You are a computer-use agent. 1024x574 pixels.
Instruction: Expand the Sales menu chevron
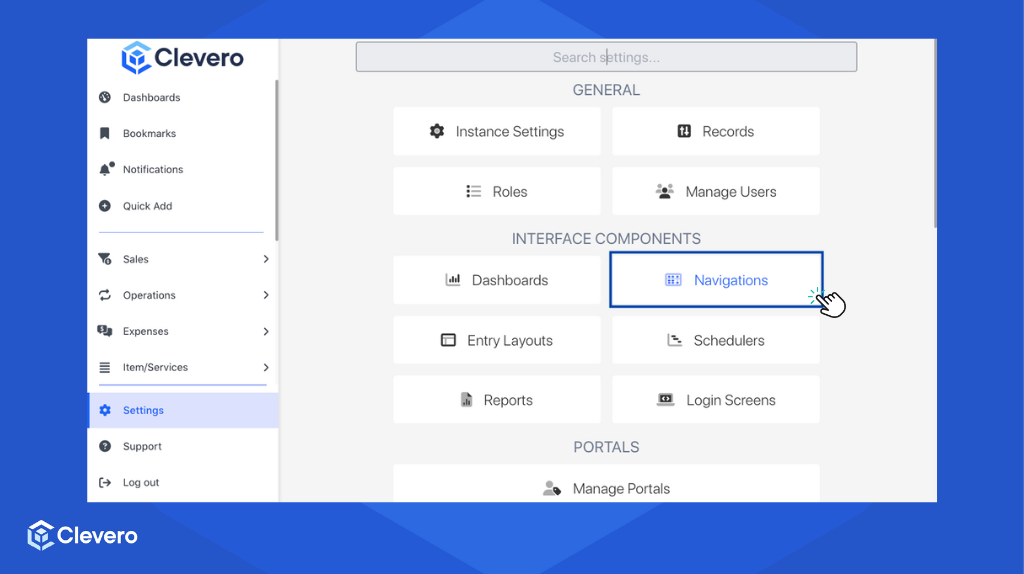[x=266, y=259]
